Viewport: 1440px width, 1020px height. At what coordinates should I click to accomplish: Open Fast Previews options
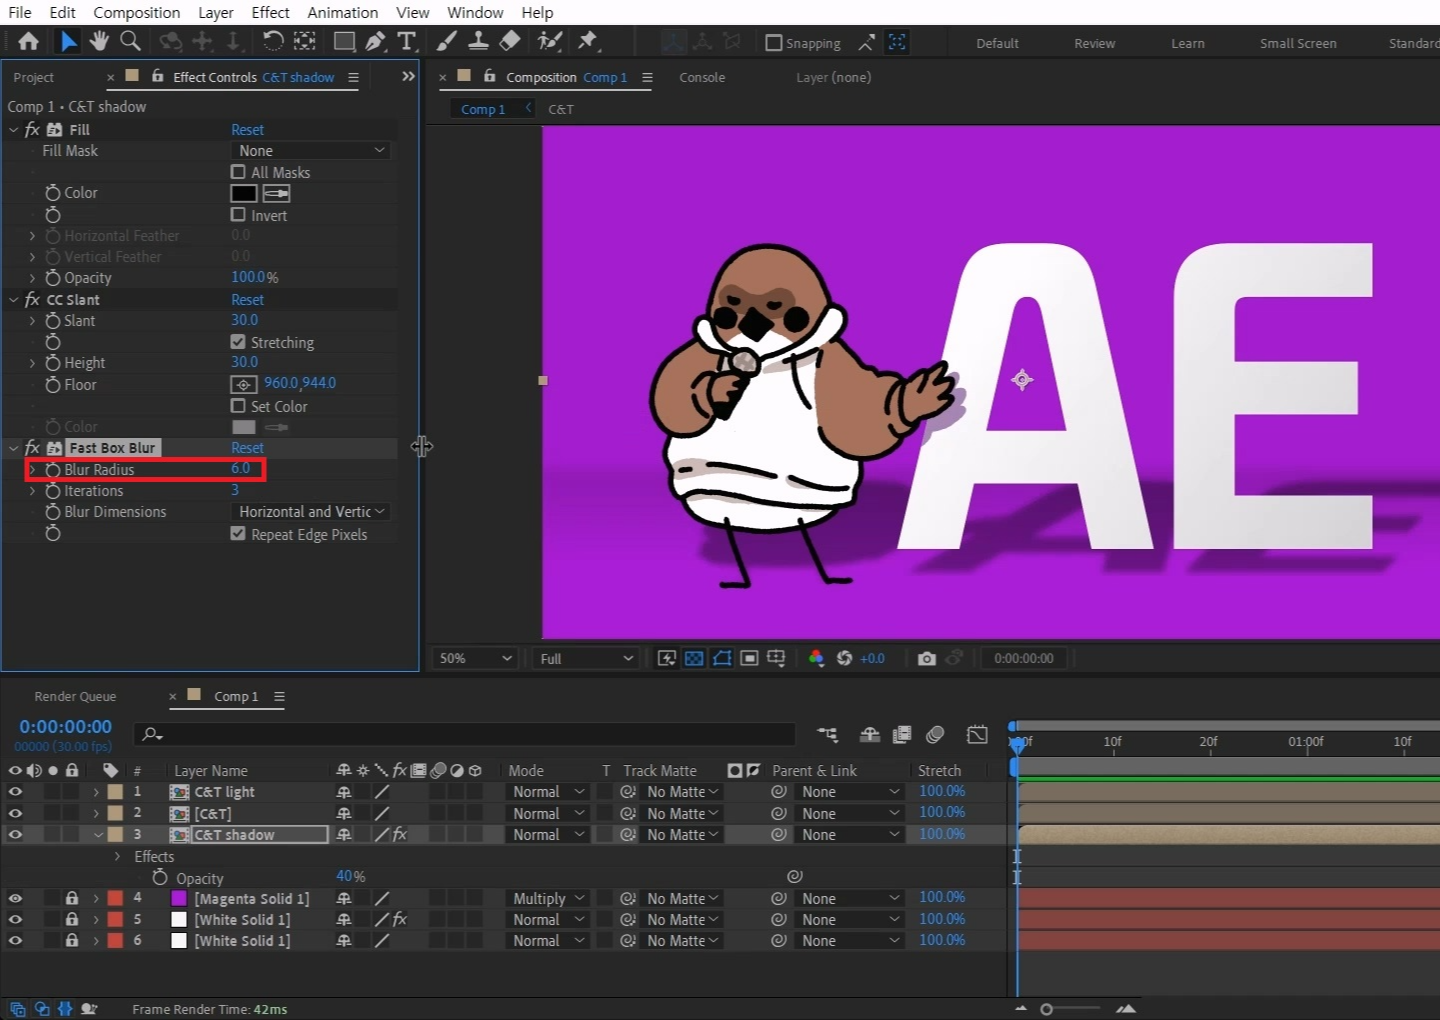[x=667, y=658]
